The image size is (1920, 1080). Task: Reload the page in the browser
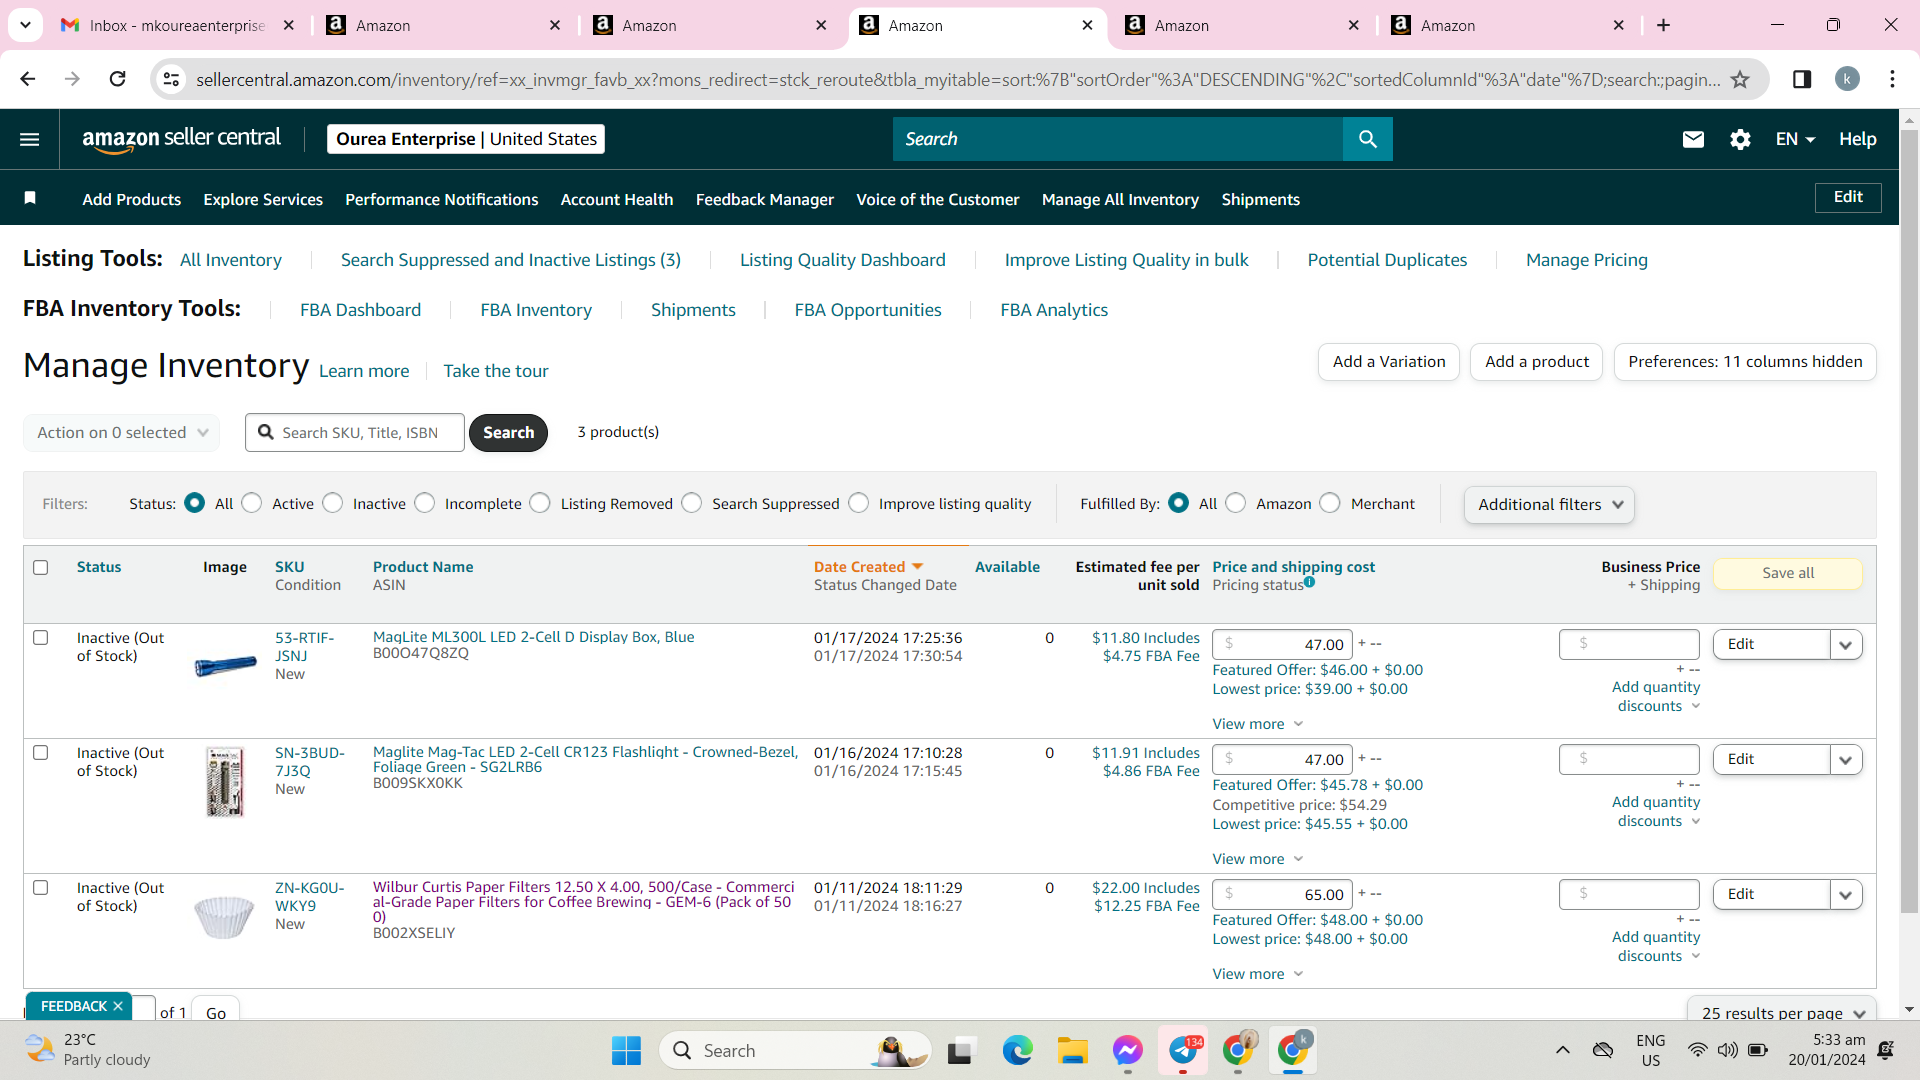point(117,79)
